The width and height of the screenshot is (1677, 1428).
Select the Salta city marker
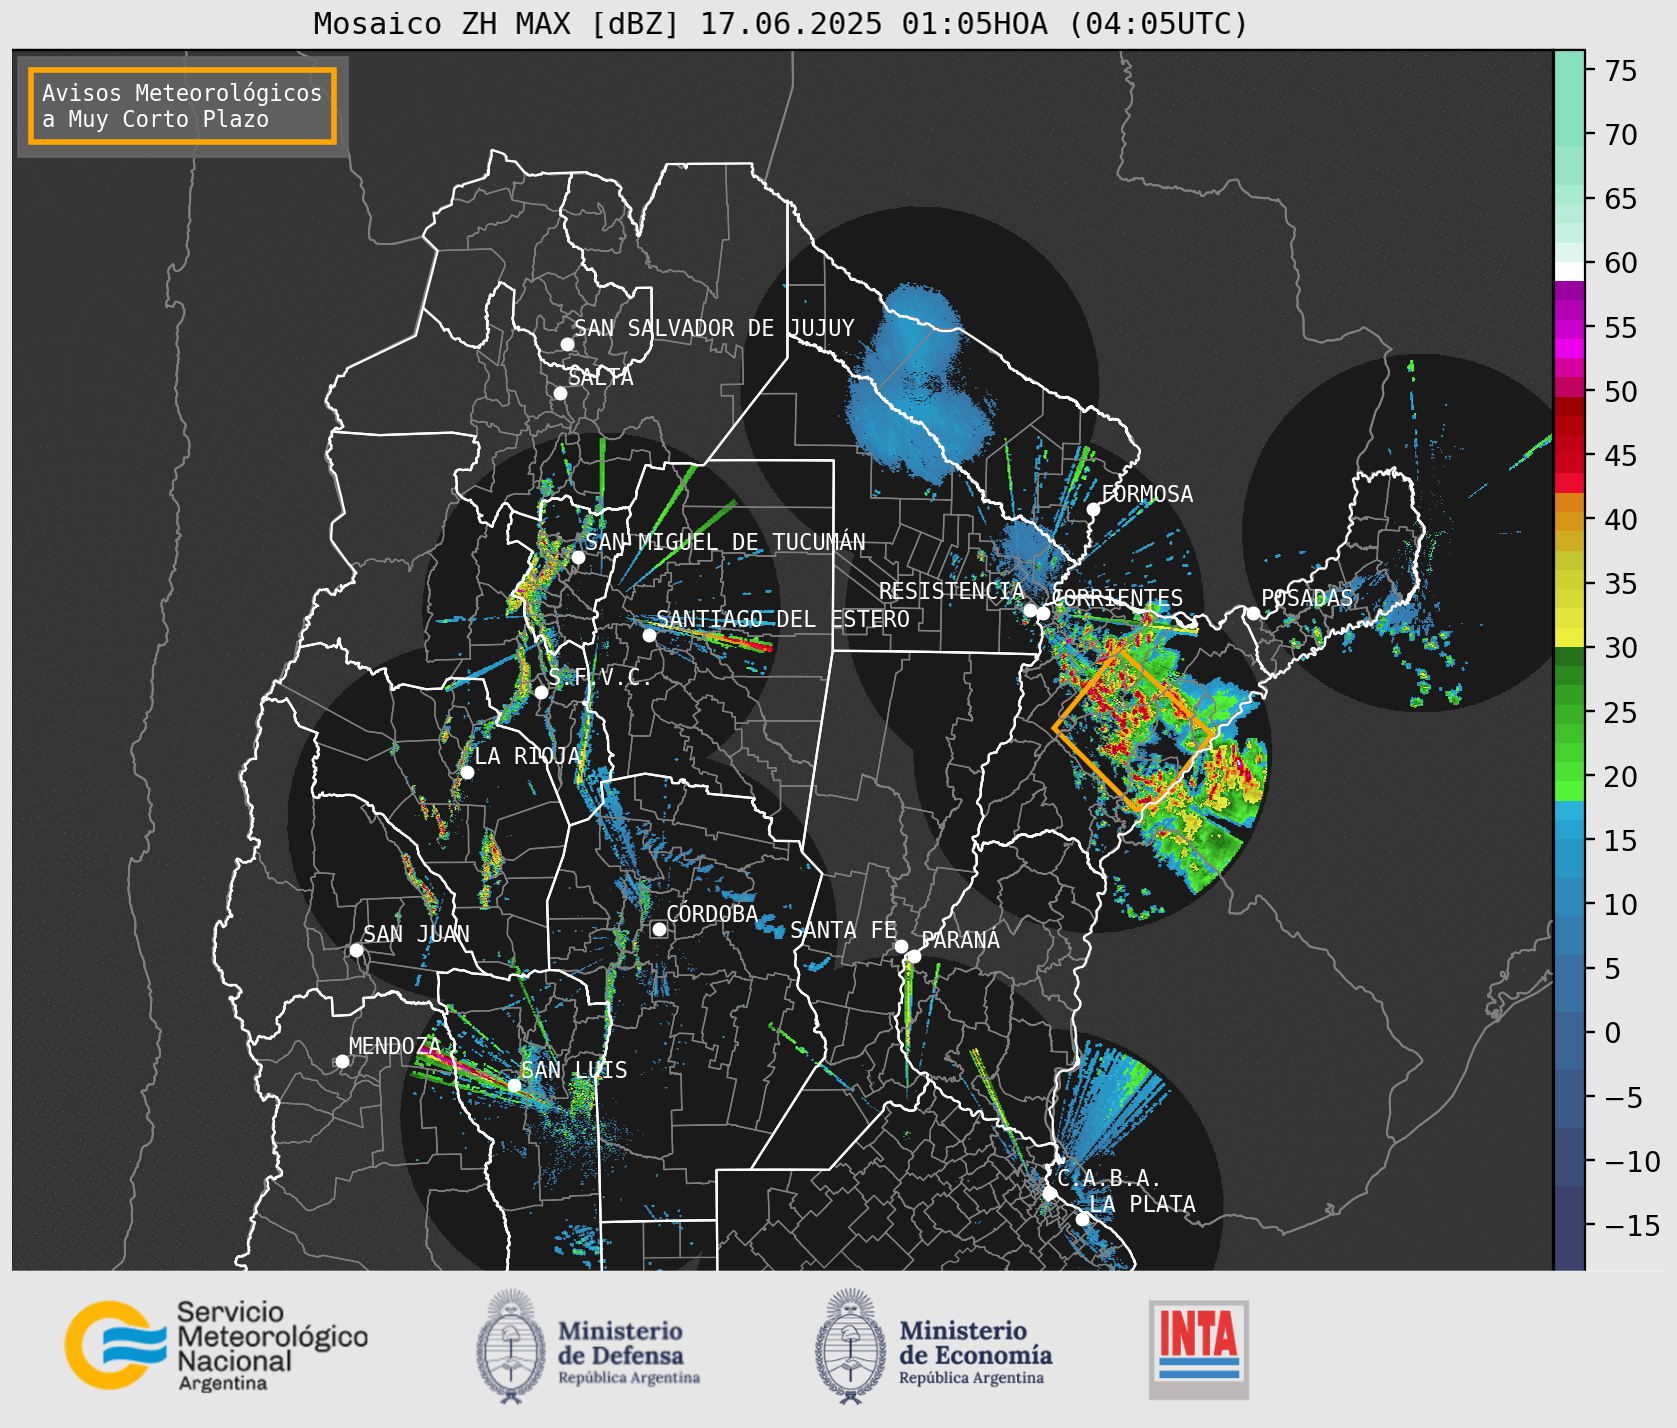pyautogui.click(x=560, y=393)
